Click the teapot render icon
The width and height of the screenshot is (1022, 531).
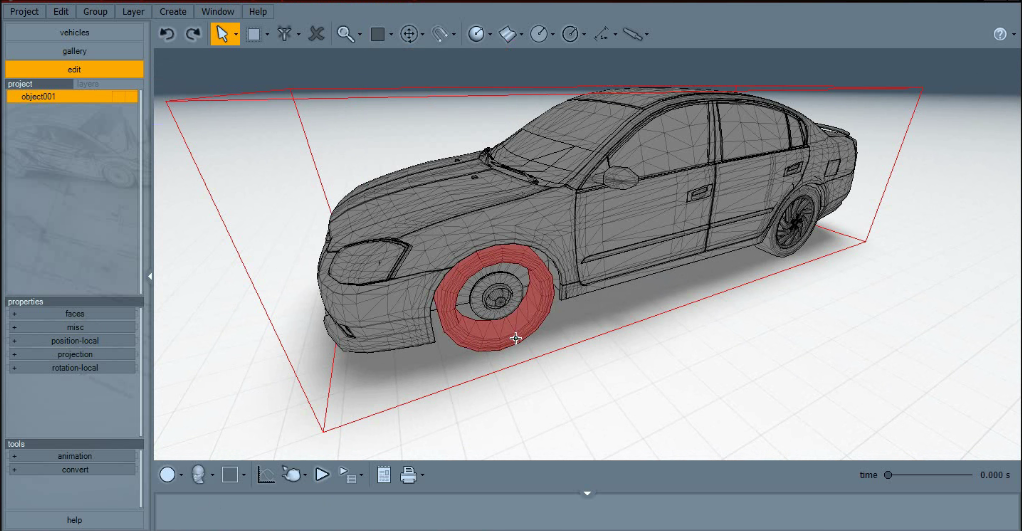click(292, 475)
